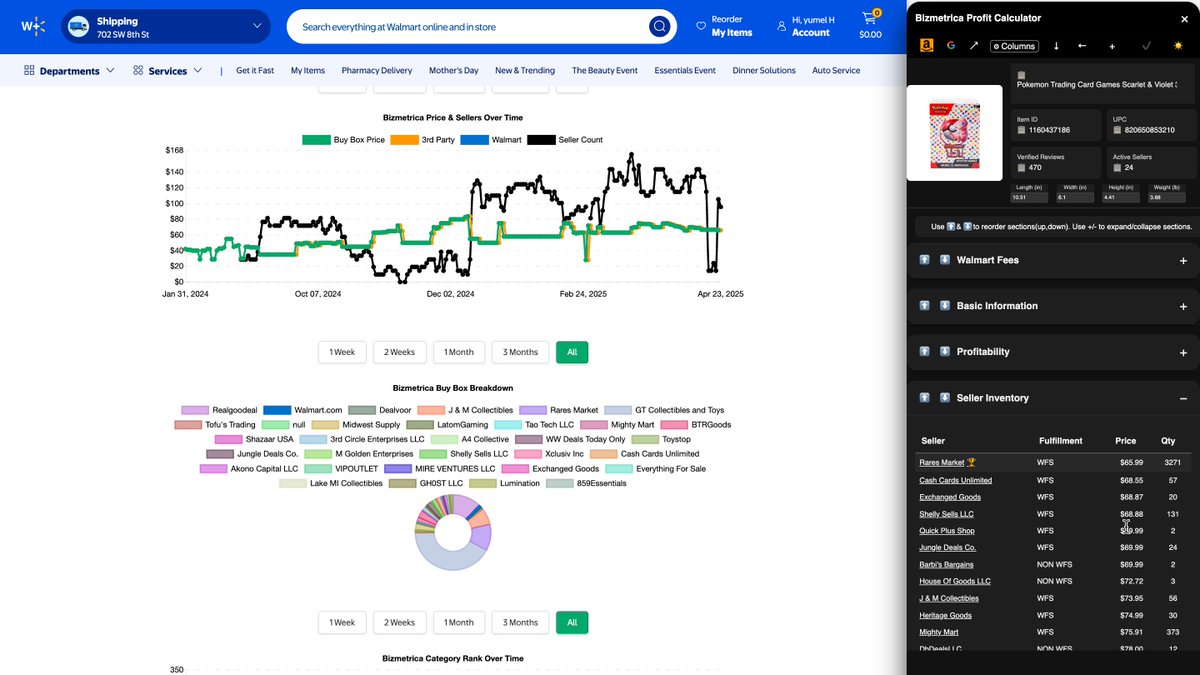Select Auto Service nav item
This screenshot has width=1200, height=675.
click(x=836, y=71)
